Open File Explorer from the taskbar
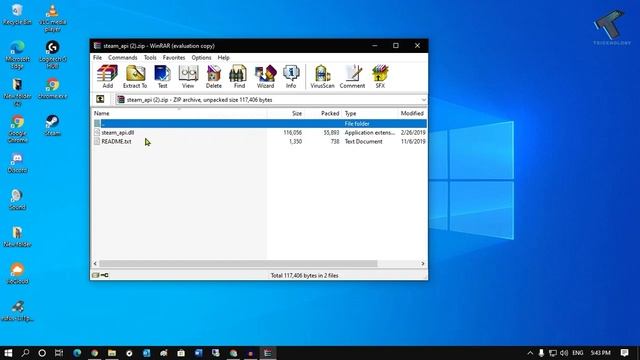 [x=112, y=353]
